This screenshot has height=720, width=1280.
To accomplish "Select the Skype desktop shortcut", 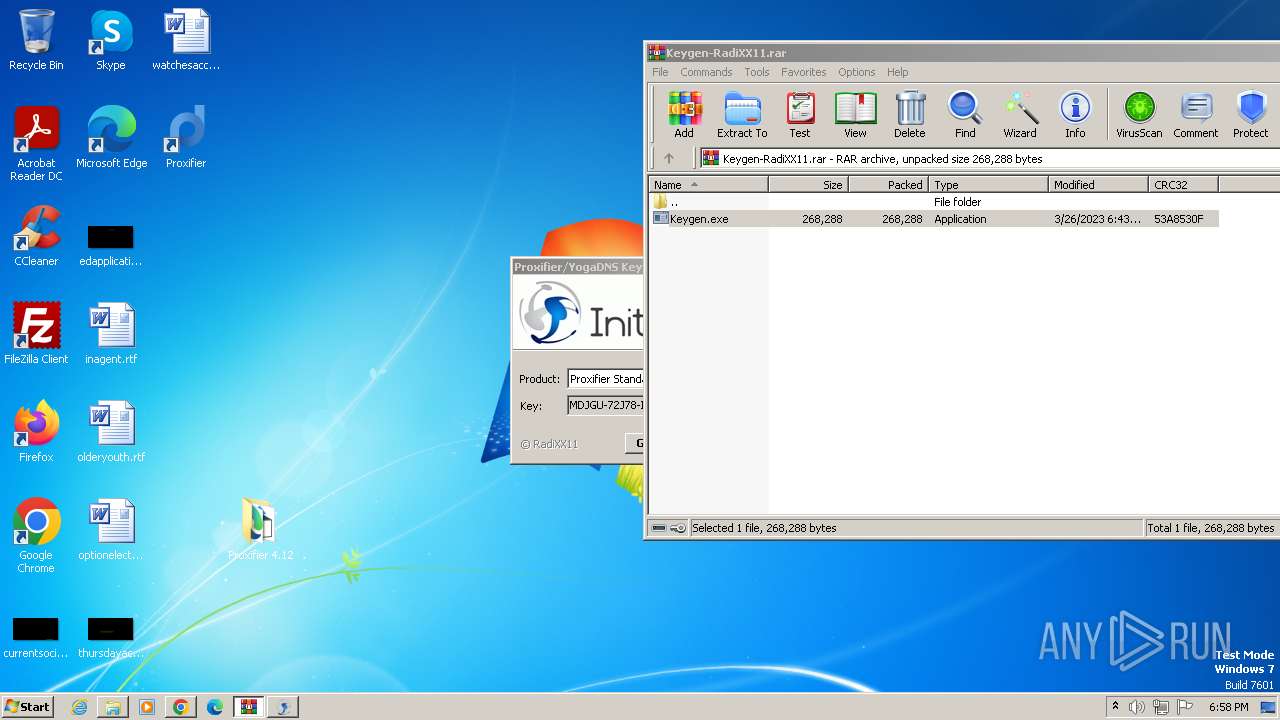I will [x=111, y=41].
